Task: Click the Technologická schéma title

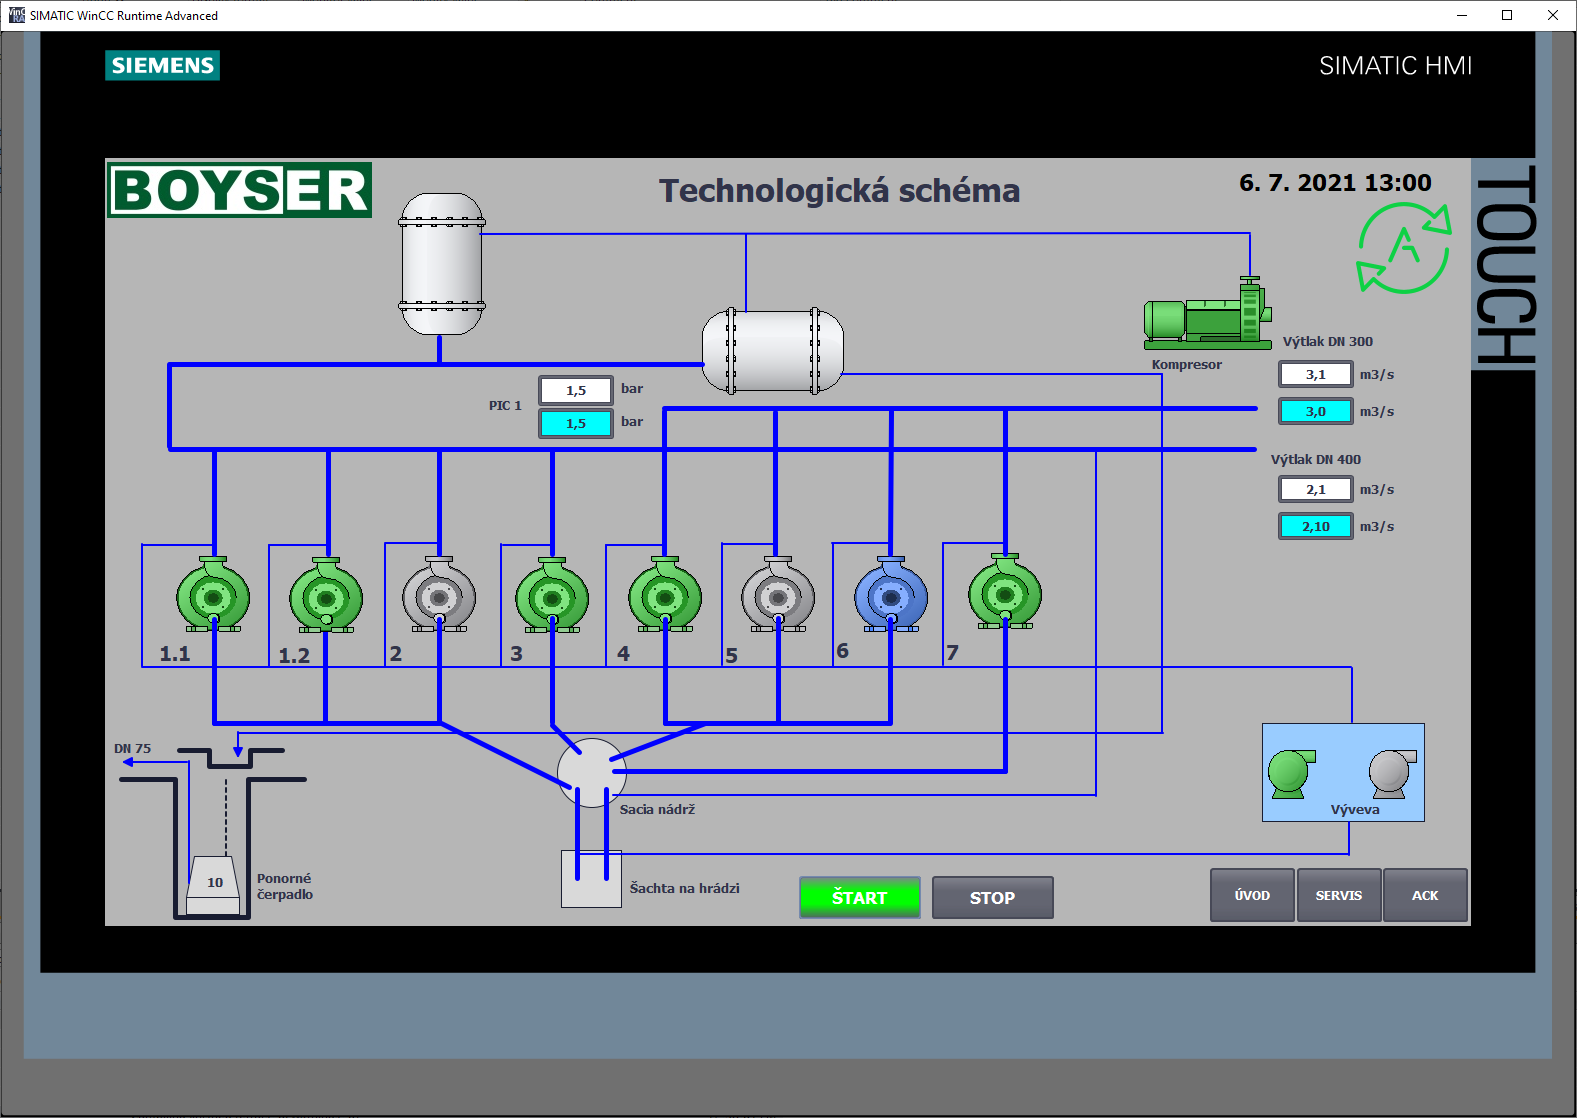Action: [x=839, y=190]
